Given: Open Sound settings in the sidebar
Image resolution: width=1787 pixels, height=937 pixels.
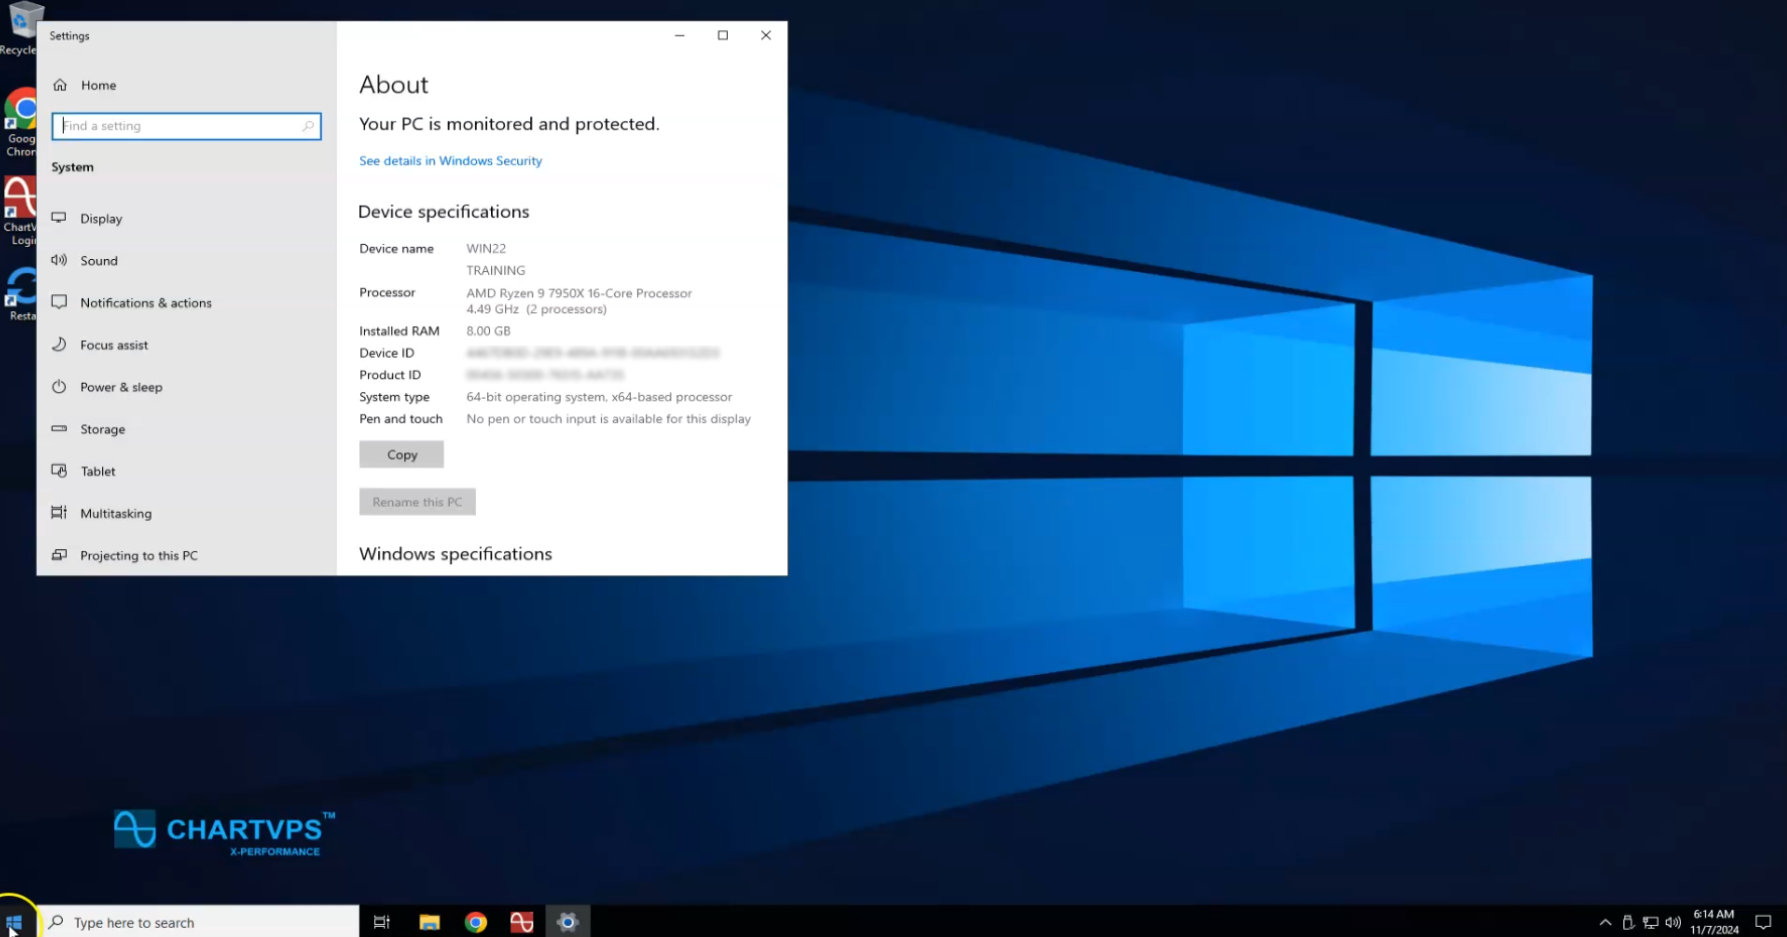Looking at the screenshot, I should tap(99, 261).
